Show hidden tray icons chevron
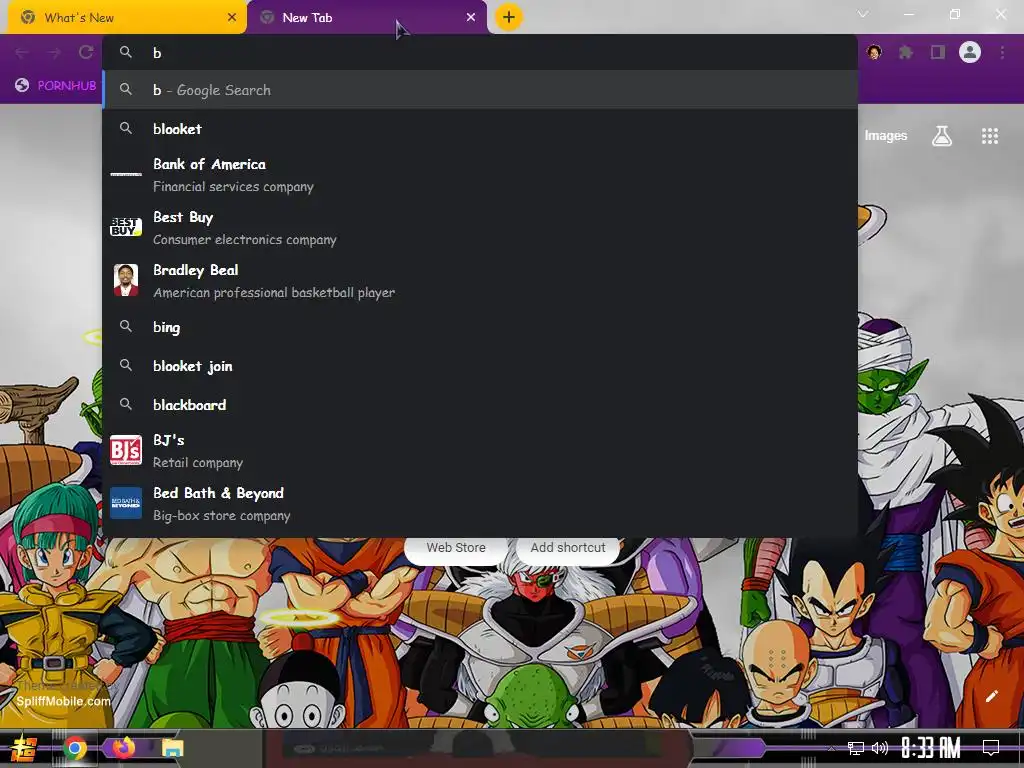Screen dimensions: 1024x768 click(831, 748)
